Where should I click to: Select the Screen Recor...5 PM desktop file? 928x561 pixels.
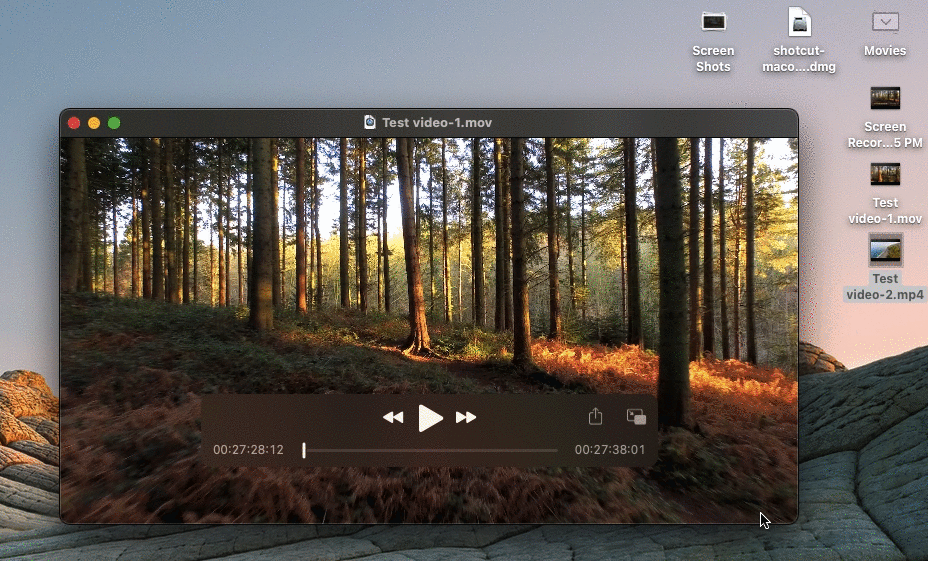[x=885, y=117]
